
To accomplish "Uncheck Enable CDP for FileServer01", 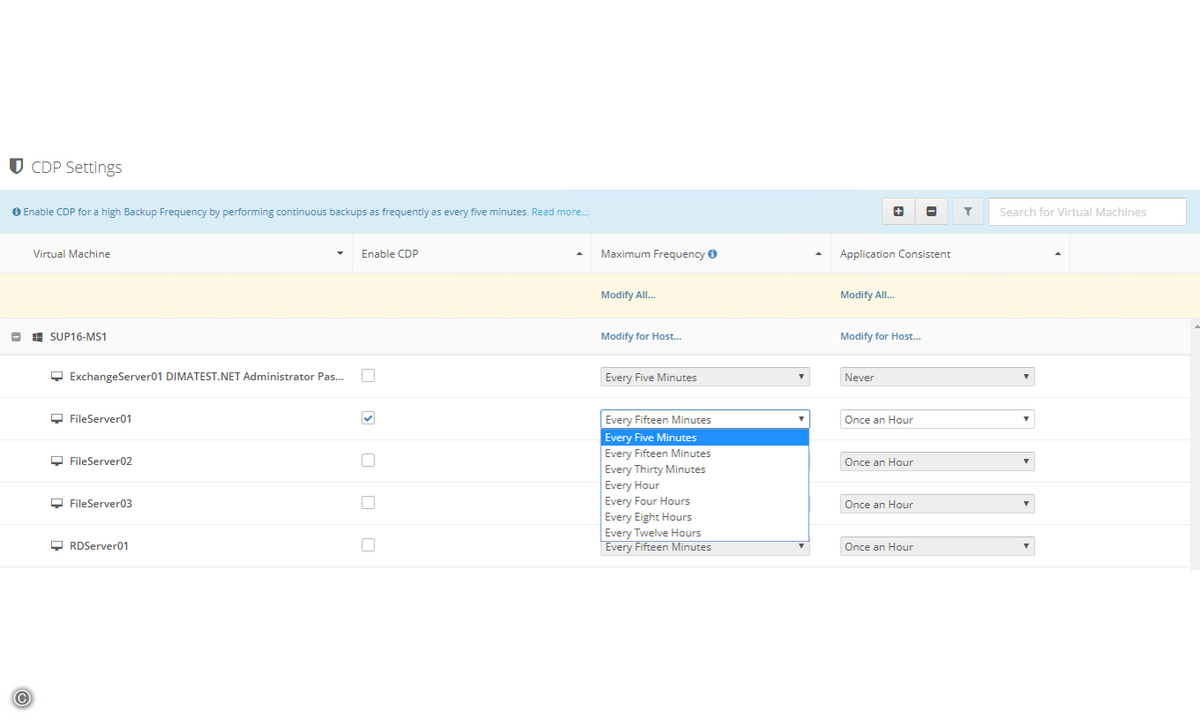I will (x=368, y=418).
